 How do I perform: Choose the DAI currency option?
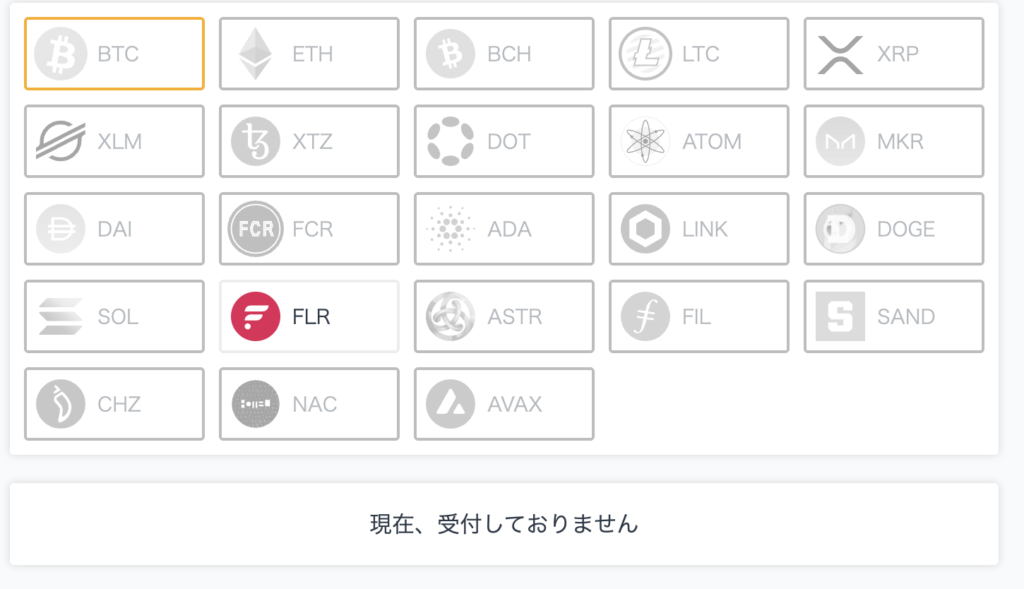114,229
